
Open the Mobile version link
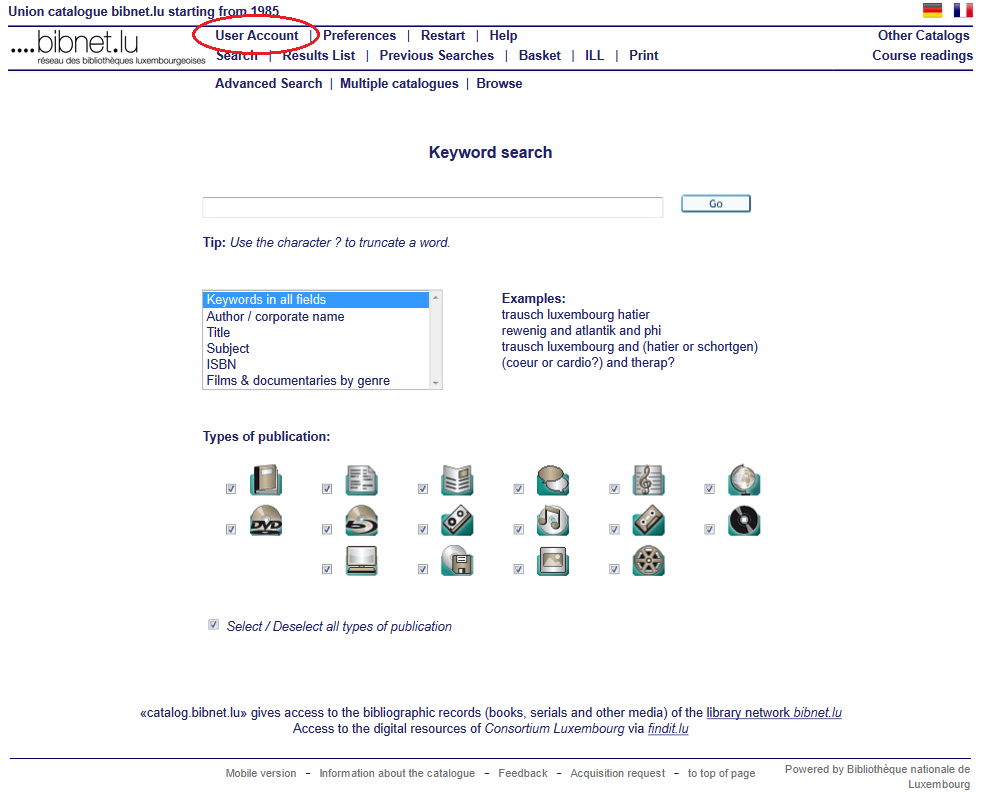(x=261, y=773)
